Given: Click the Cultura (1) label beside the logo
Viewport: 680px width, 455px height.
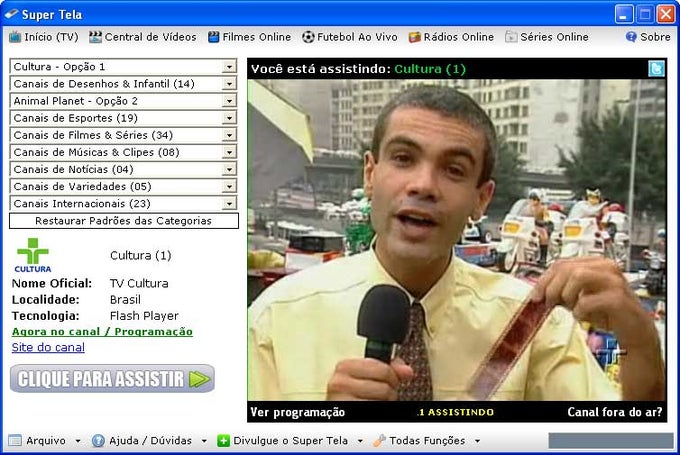Looking at the screenshot, I should pos(141,255).
